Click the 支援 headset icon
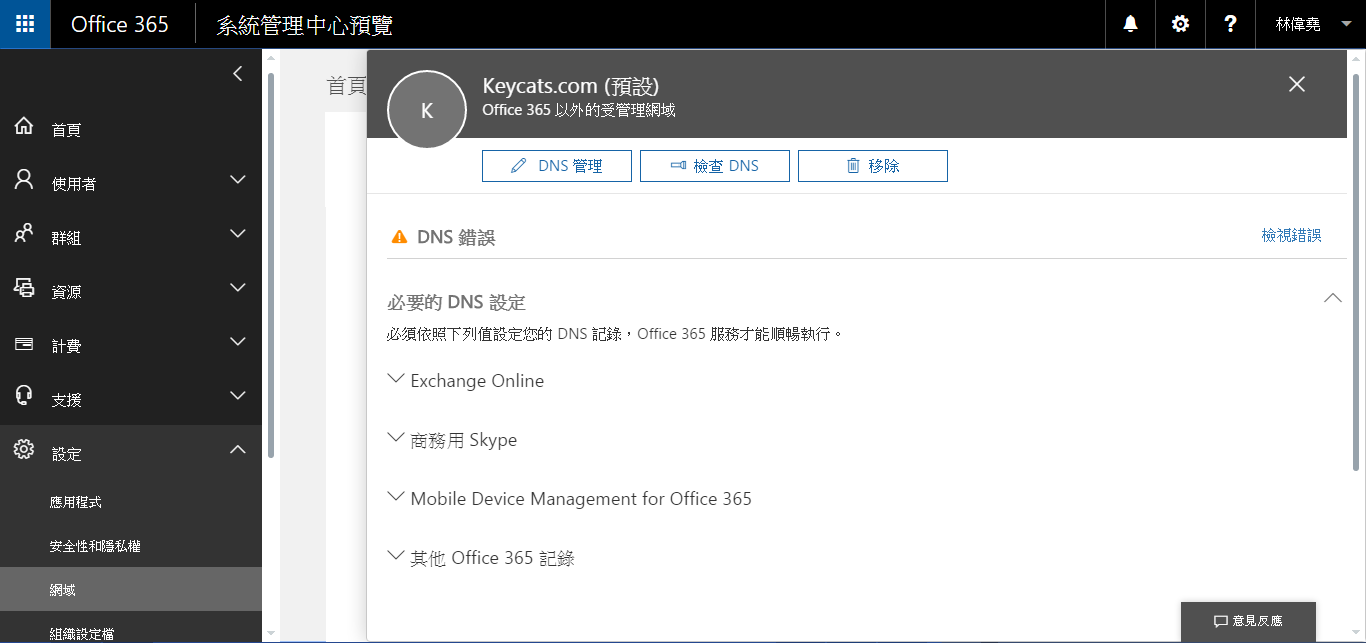 tap(24, 396)
